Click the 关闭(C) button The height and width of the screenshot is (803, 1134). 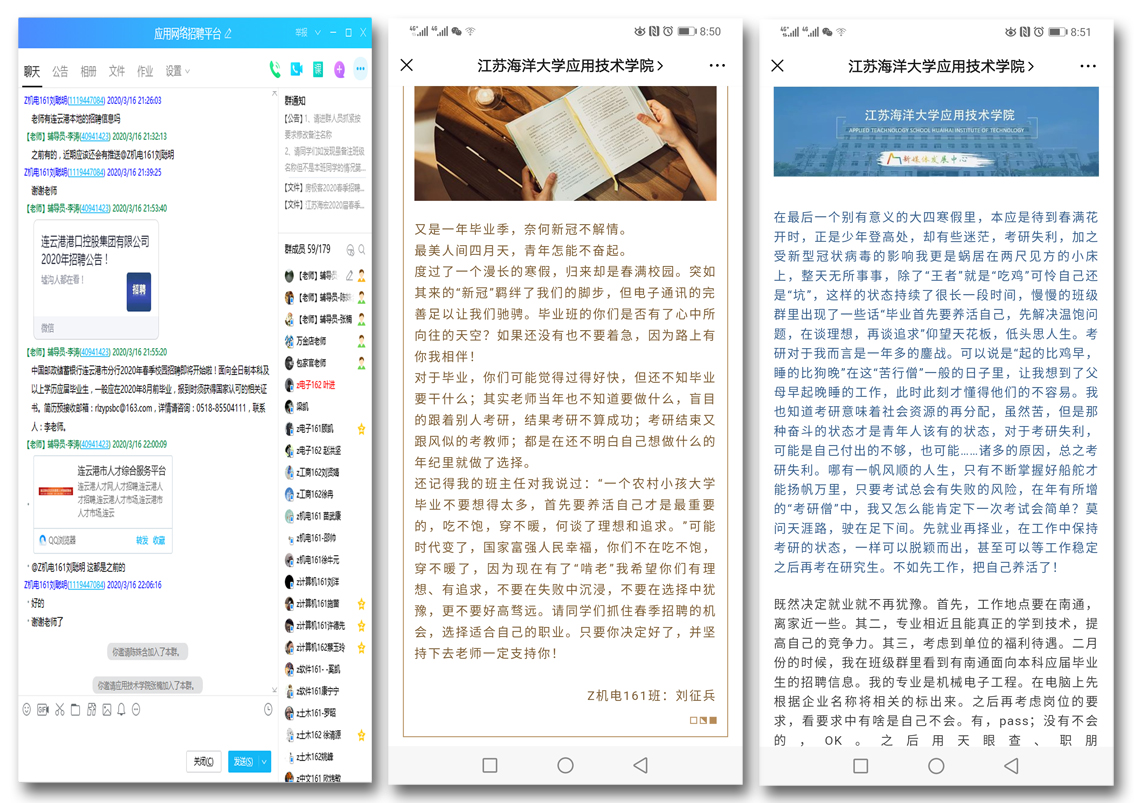(x=203, y=762)
